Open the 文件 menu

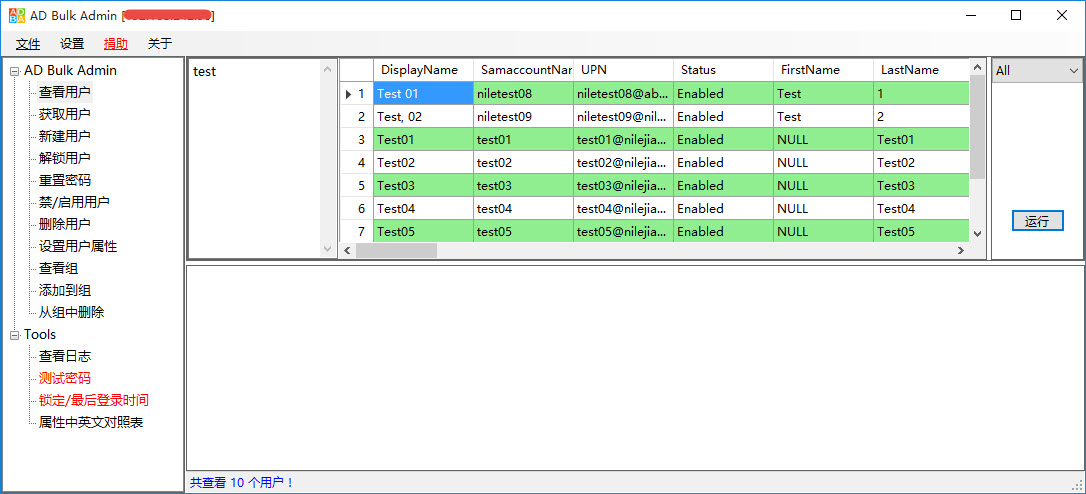pos(28,43)
